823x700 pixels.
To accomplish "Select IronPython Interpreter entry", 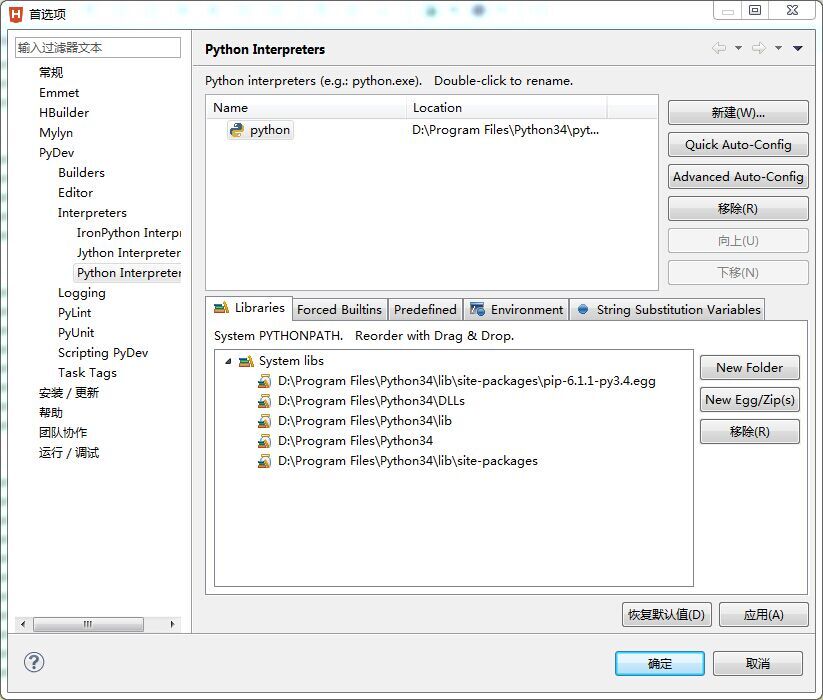I will (x=129, y=232).
